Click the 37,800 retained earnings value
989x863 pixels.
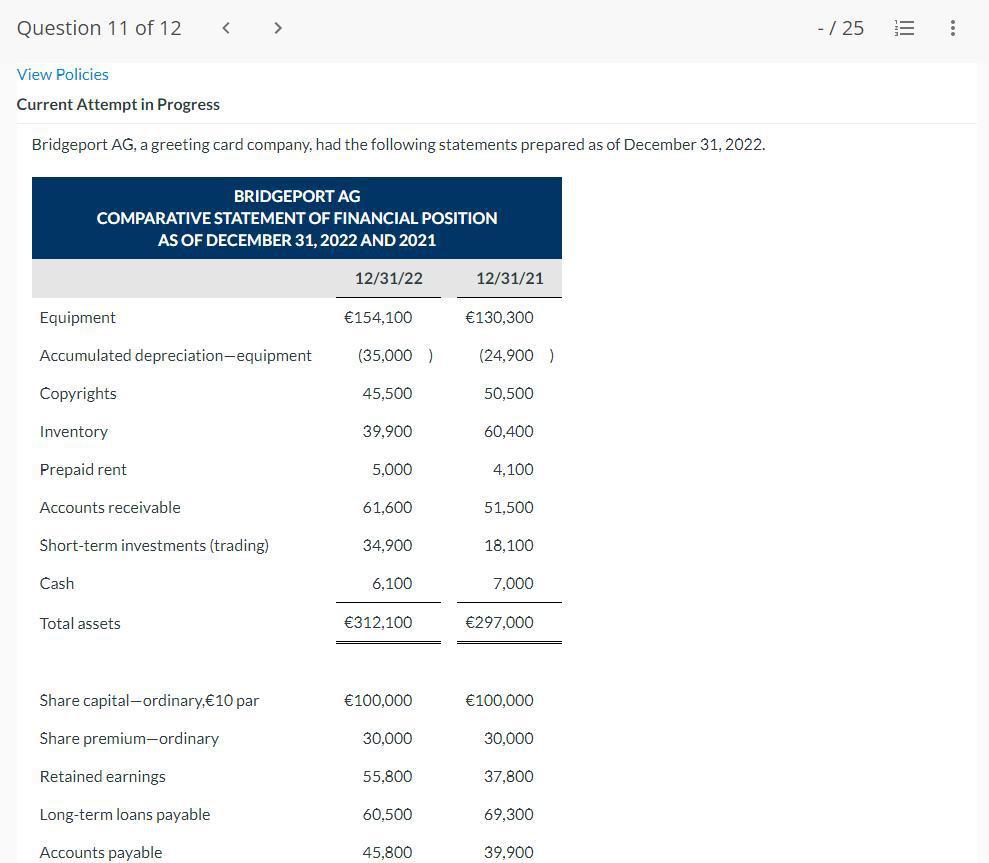point(508,776)
